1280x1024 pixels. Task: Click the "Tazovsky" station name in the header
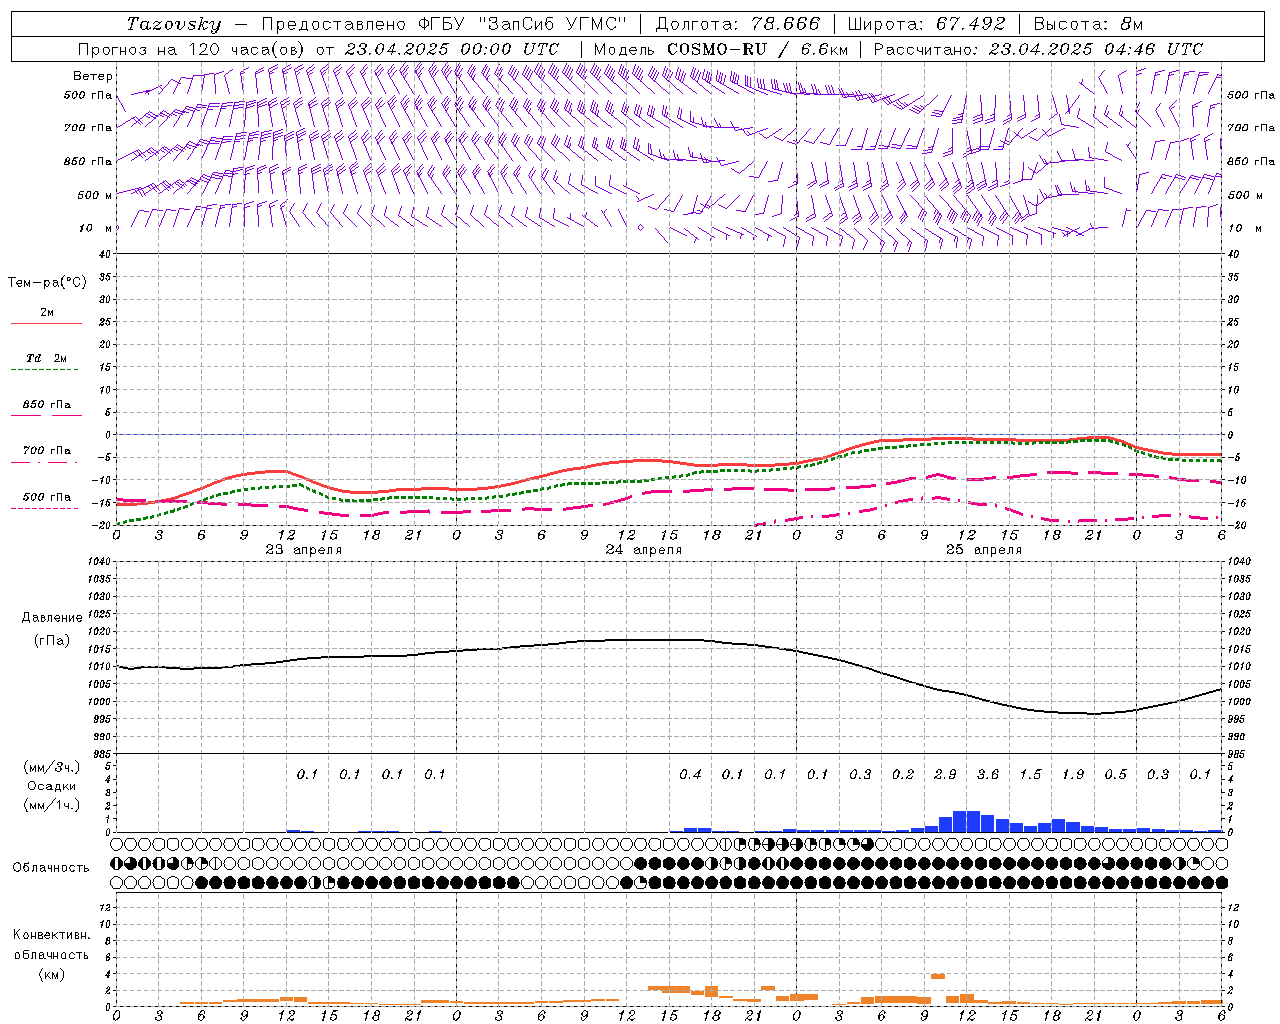point(174,24)
